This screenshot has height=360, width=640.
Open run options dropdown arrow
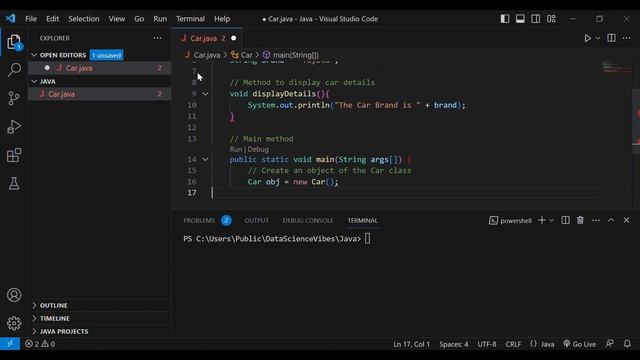pyautogui.click(x=598, y=38)
